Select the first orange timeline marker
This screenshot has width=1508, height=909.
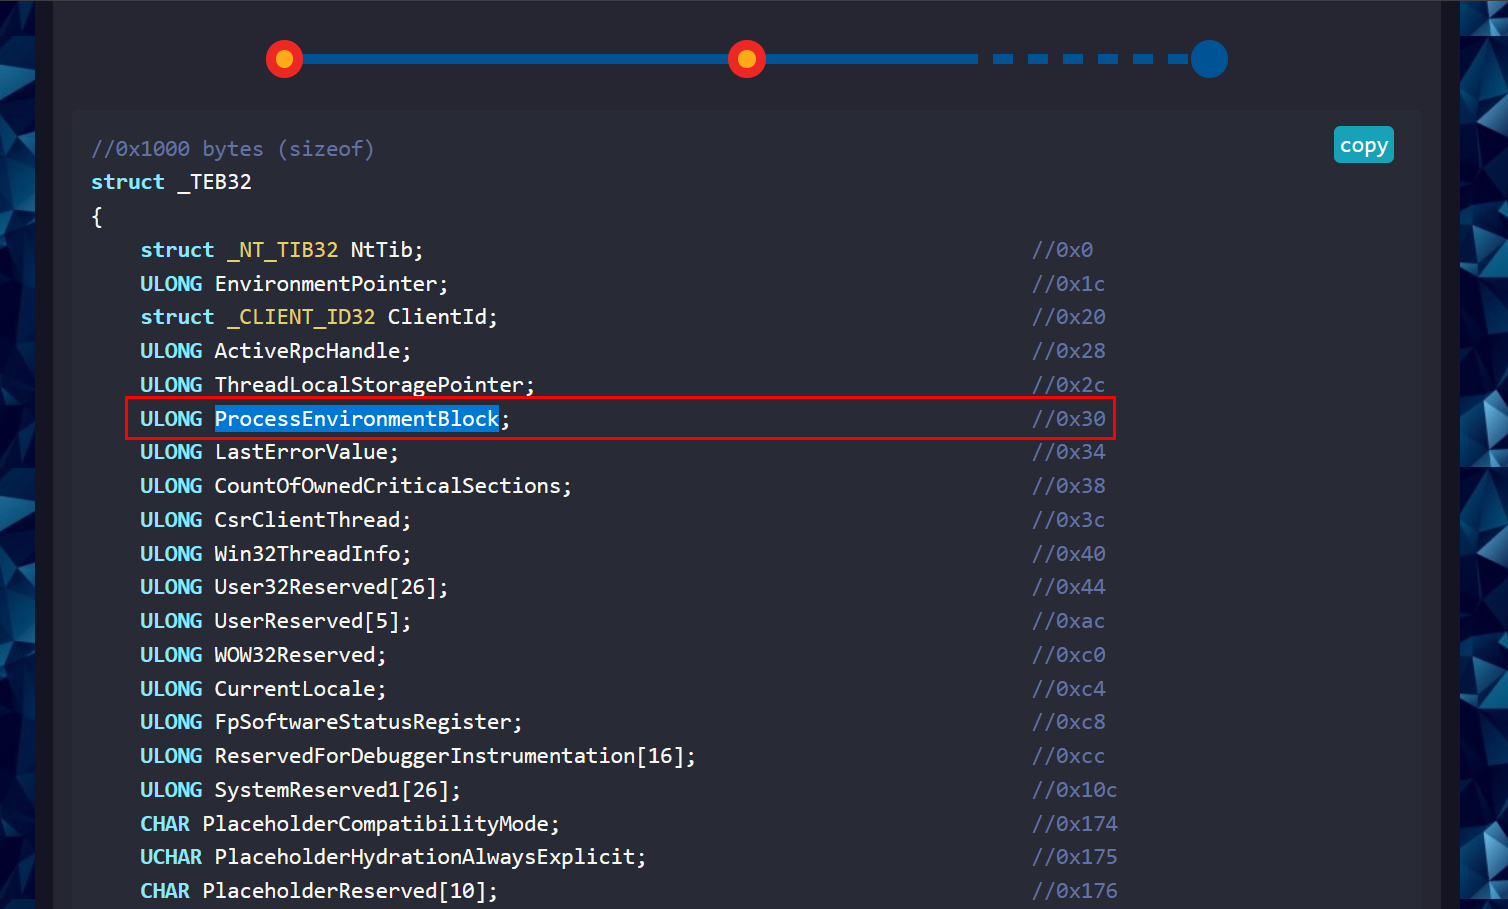click(x=284, y=59)
